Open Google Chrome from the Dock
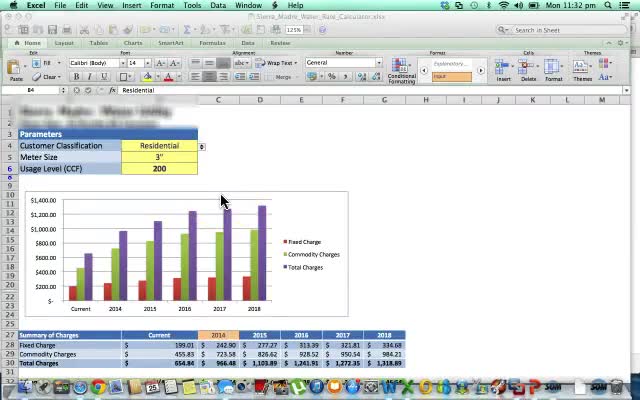 pyautogui.click(x=98, y=387)
